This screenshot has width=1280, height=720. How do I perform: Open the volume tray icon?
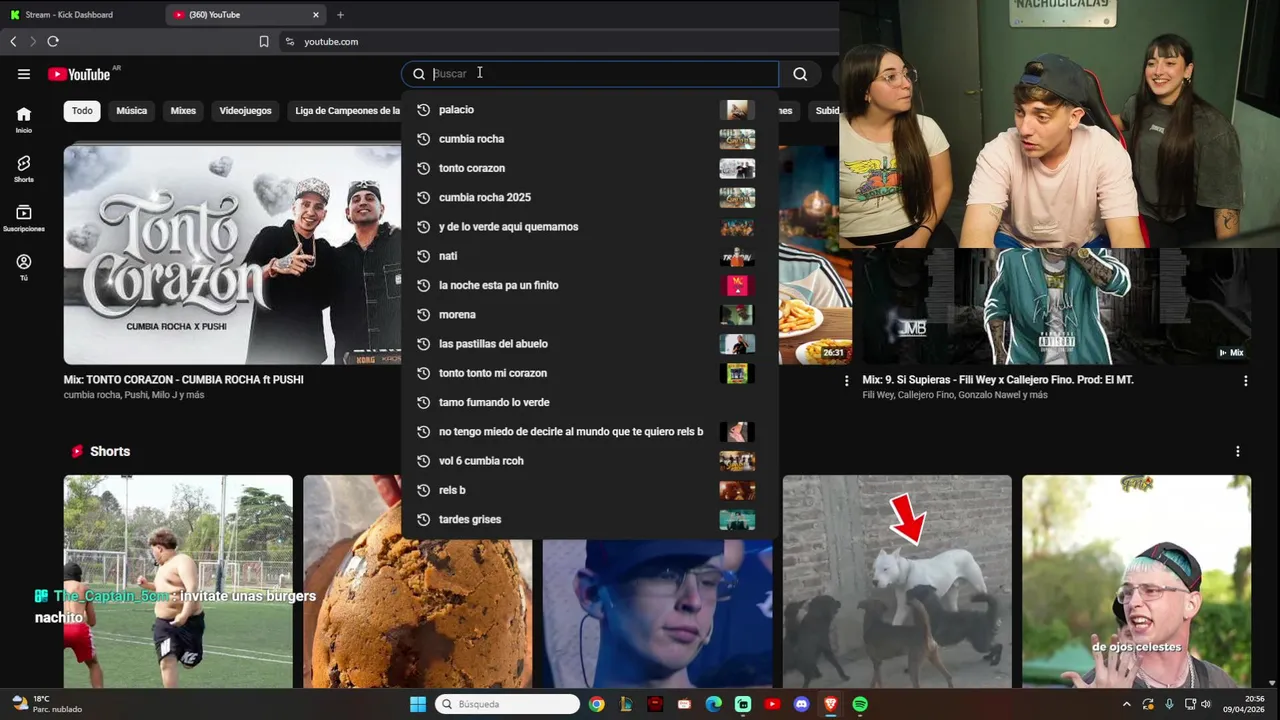[1206, 704]
